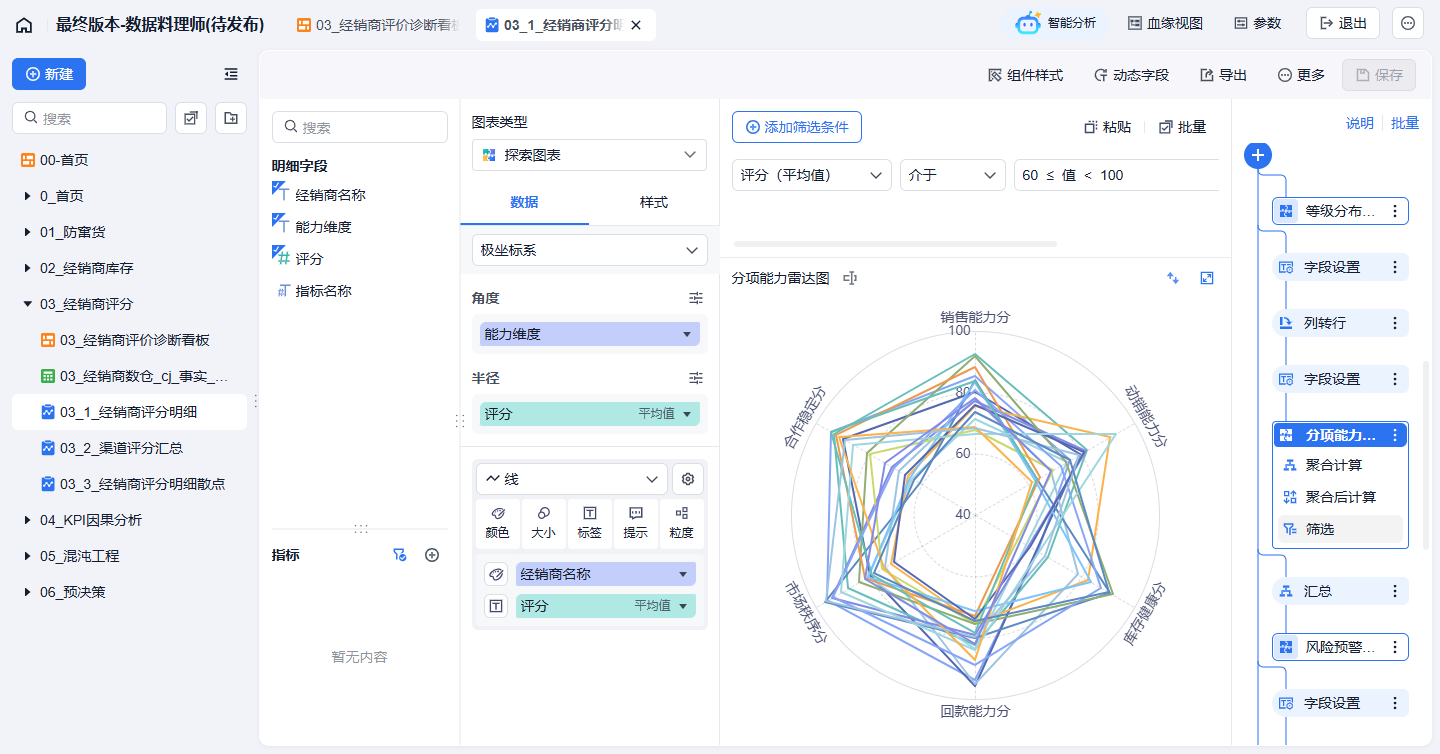Open the 颜色 mark property
Screen dimensions: 1440x754
pos(498,523)
